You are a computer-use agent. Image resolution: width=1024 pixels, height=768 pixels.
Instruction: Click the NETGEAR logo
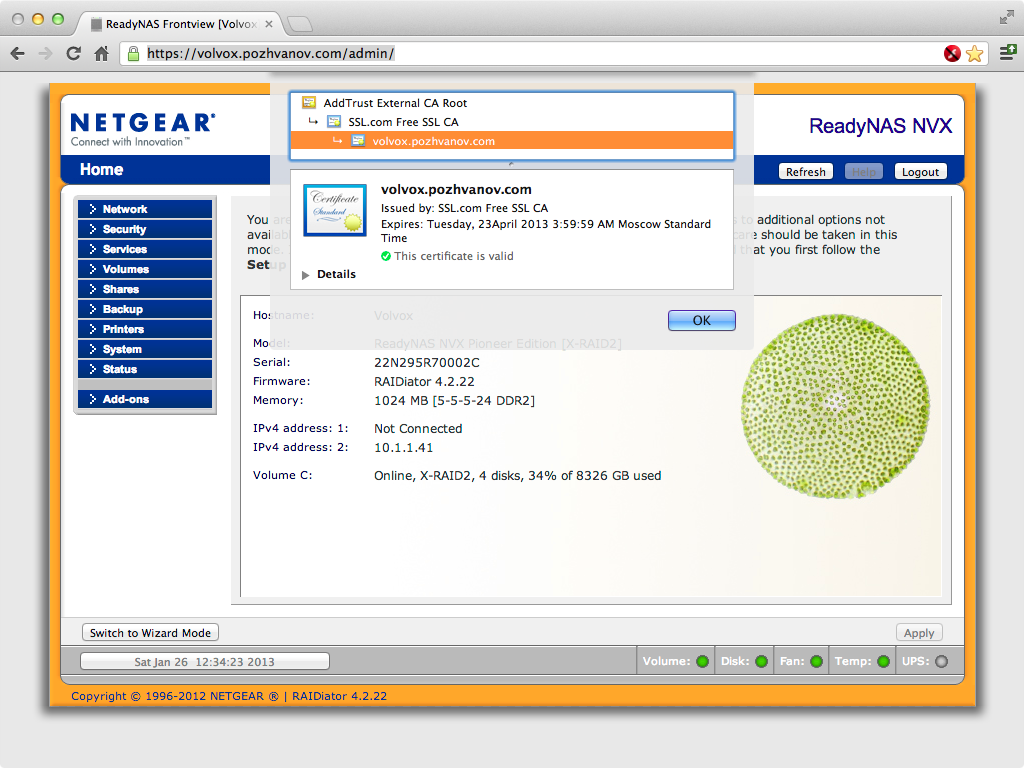[x=142, y=129]
